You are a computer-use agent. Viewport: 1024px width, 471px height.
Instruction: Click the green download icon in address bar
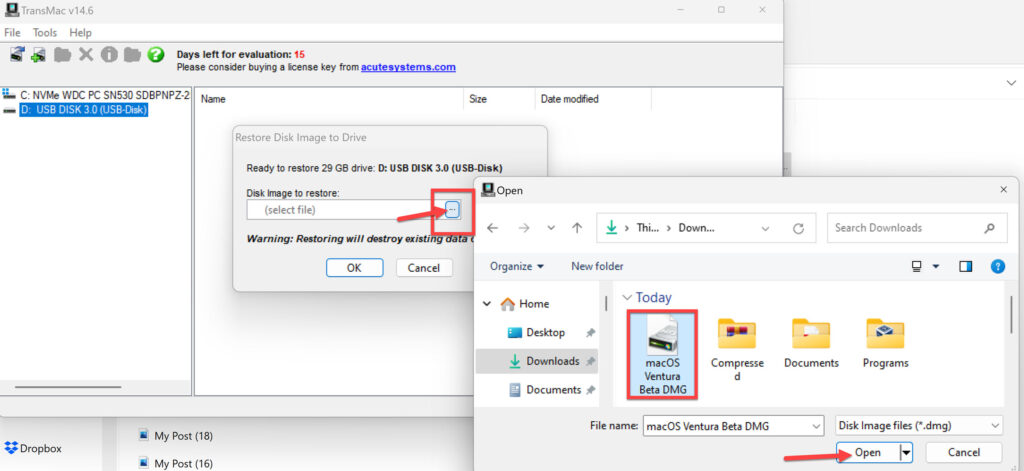611,228
